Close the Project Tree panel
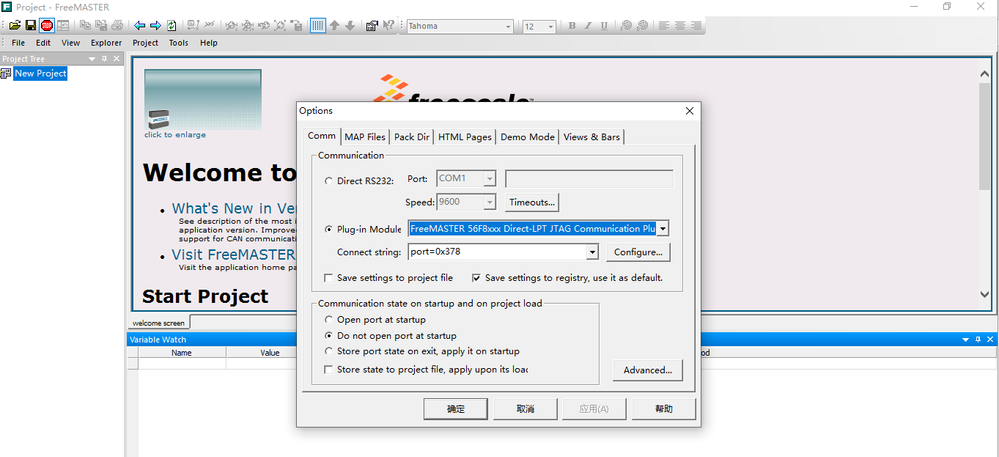Viewport: 999px width, 457px height. 116,59
